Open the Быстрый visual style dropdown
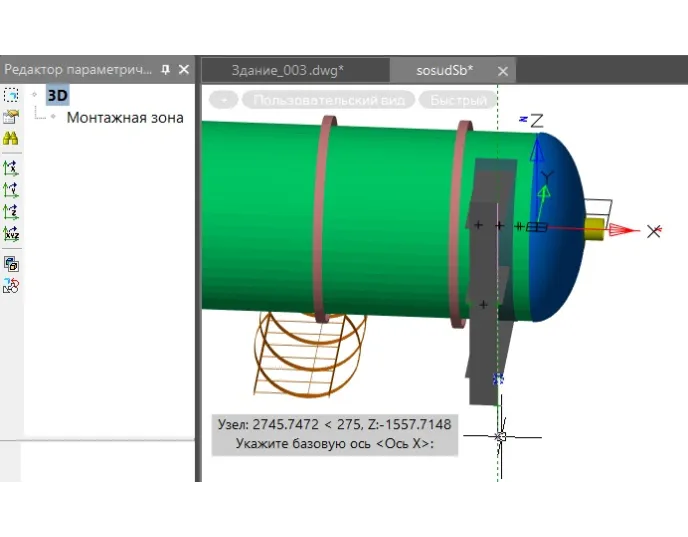Image resolution: width=688 pixels, height=537 pixels. (x=458, y=100)
